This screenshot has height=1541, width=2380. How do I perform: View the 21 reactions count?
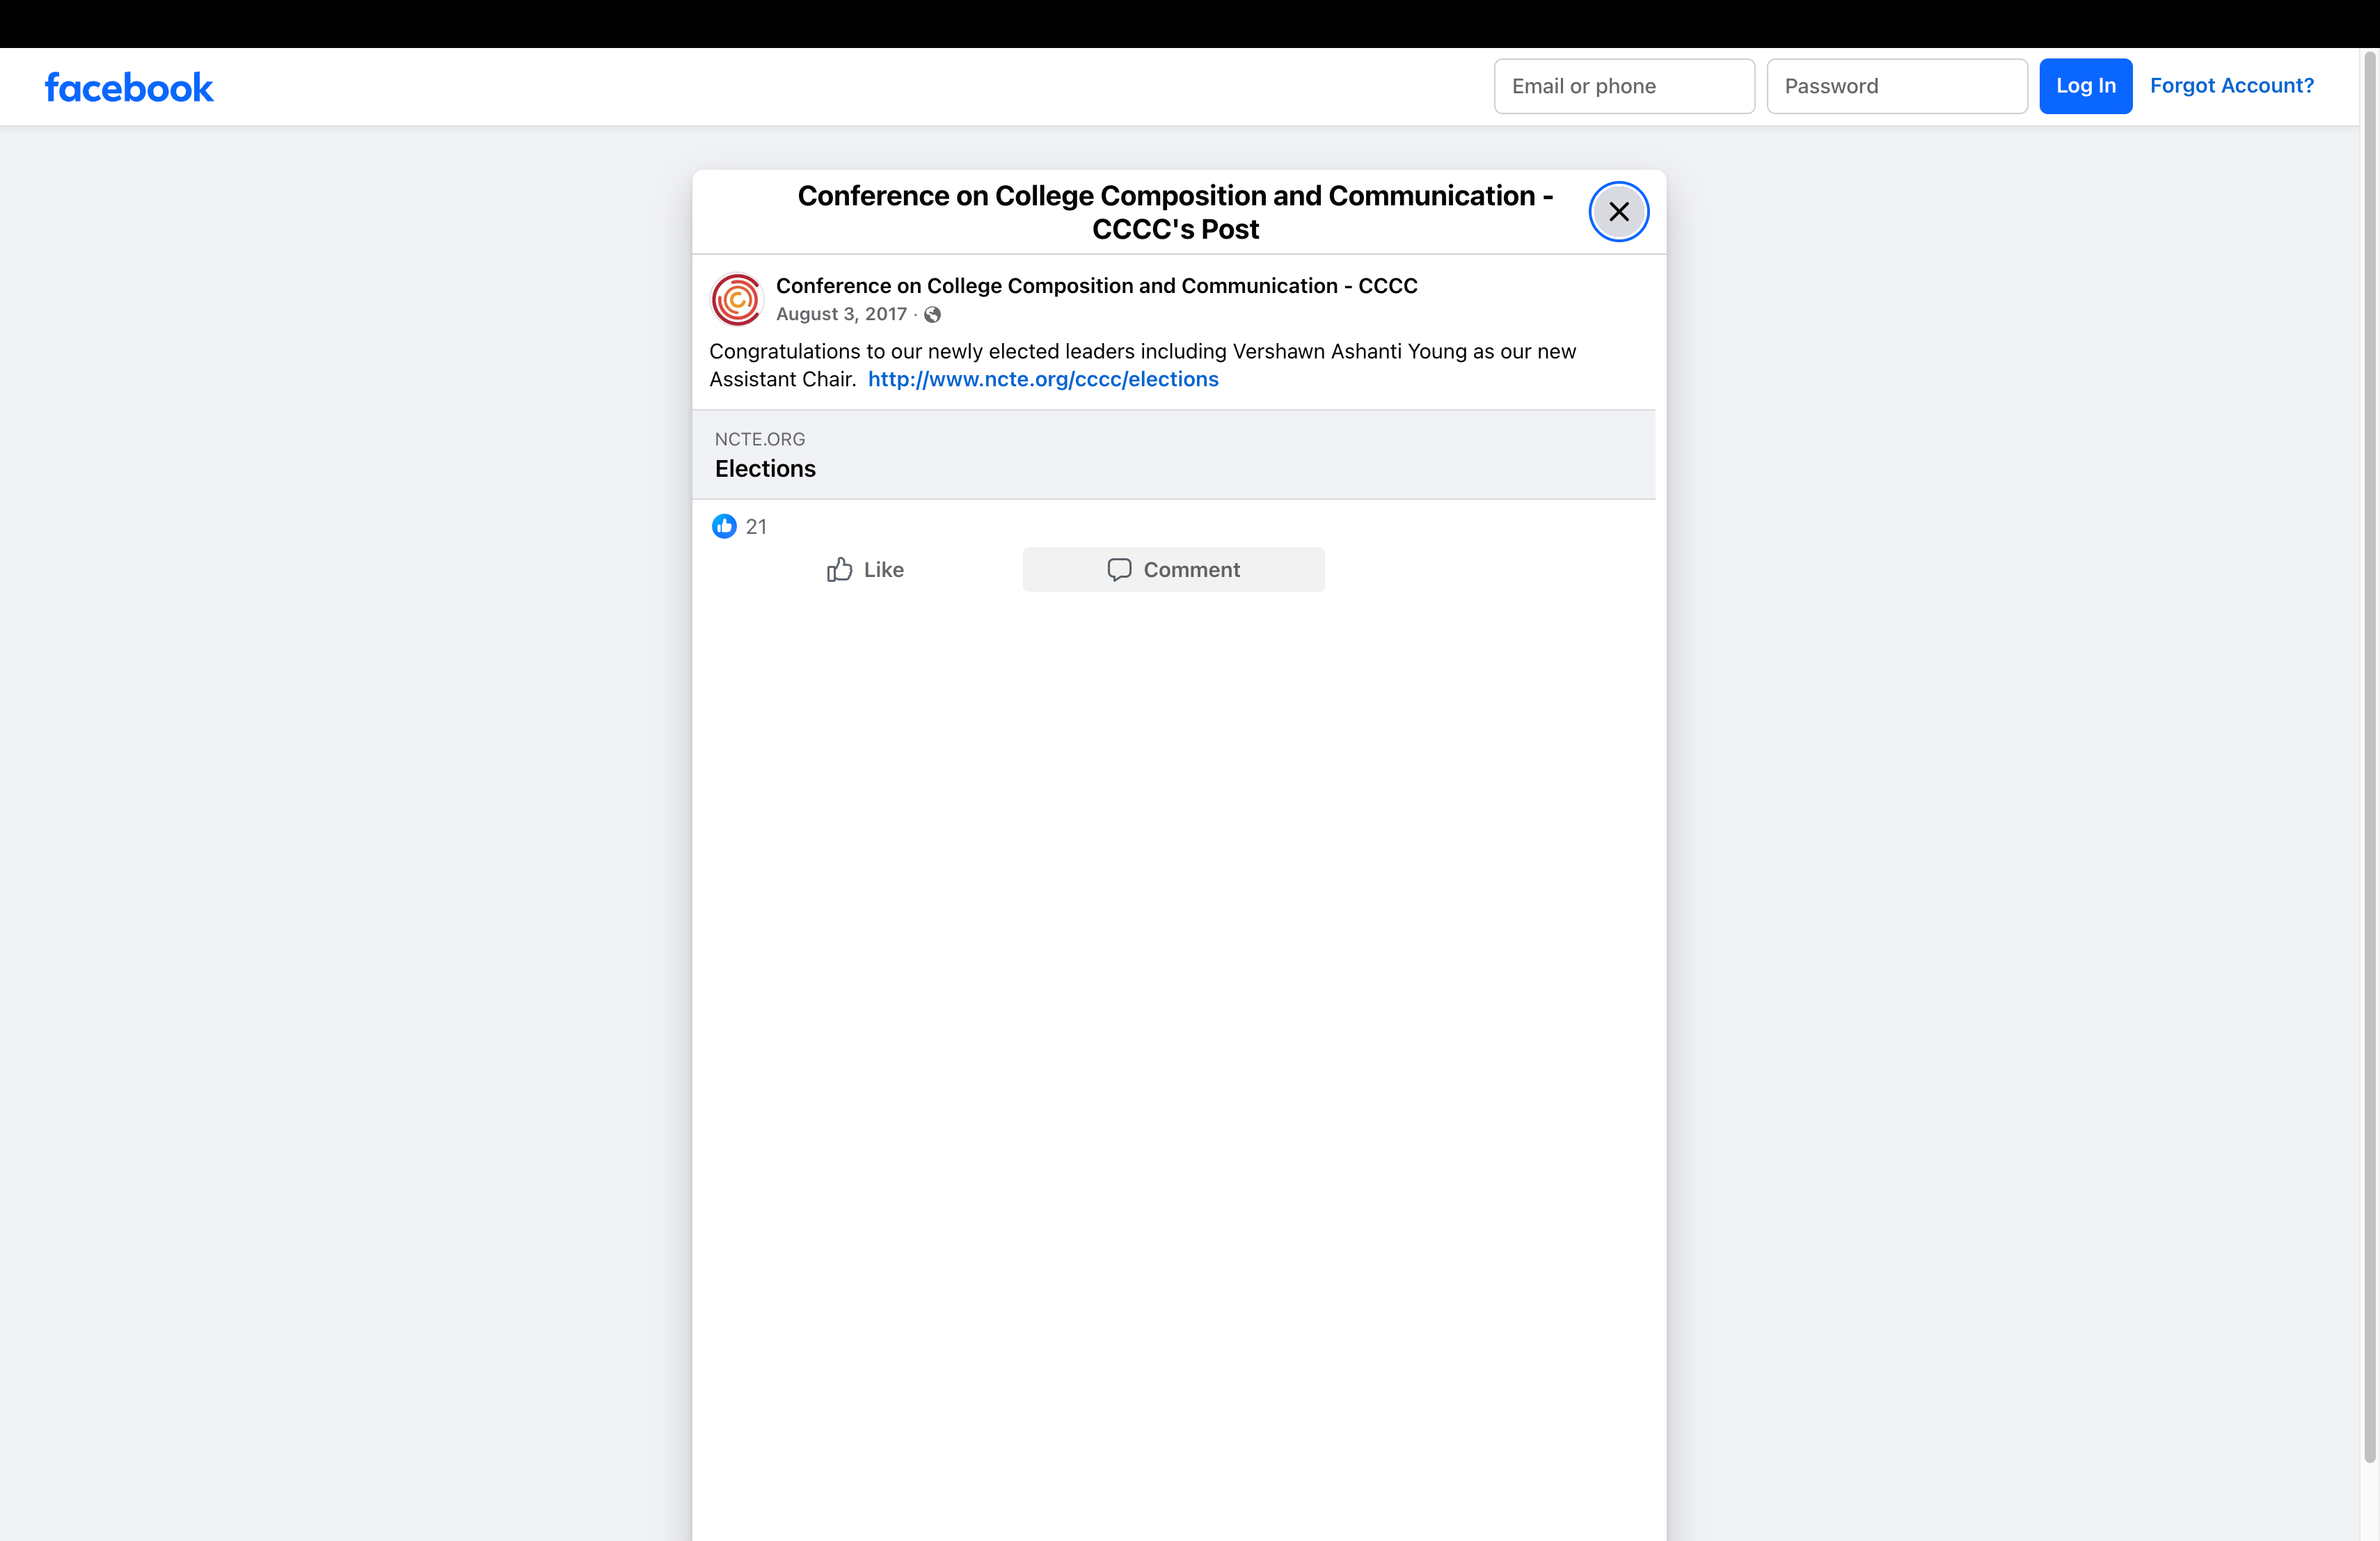click(756, 527)
